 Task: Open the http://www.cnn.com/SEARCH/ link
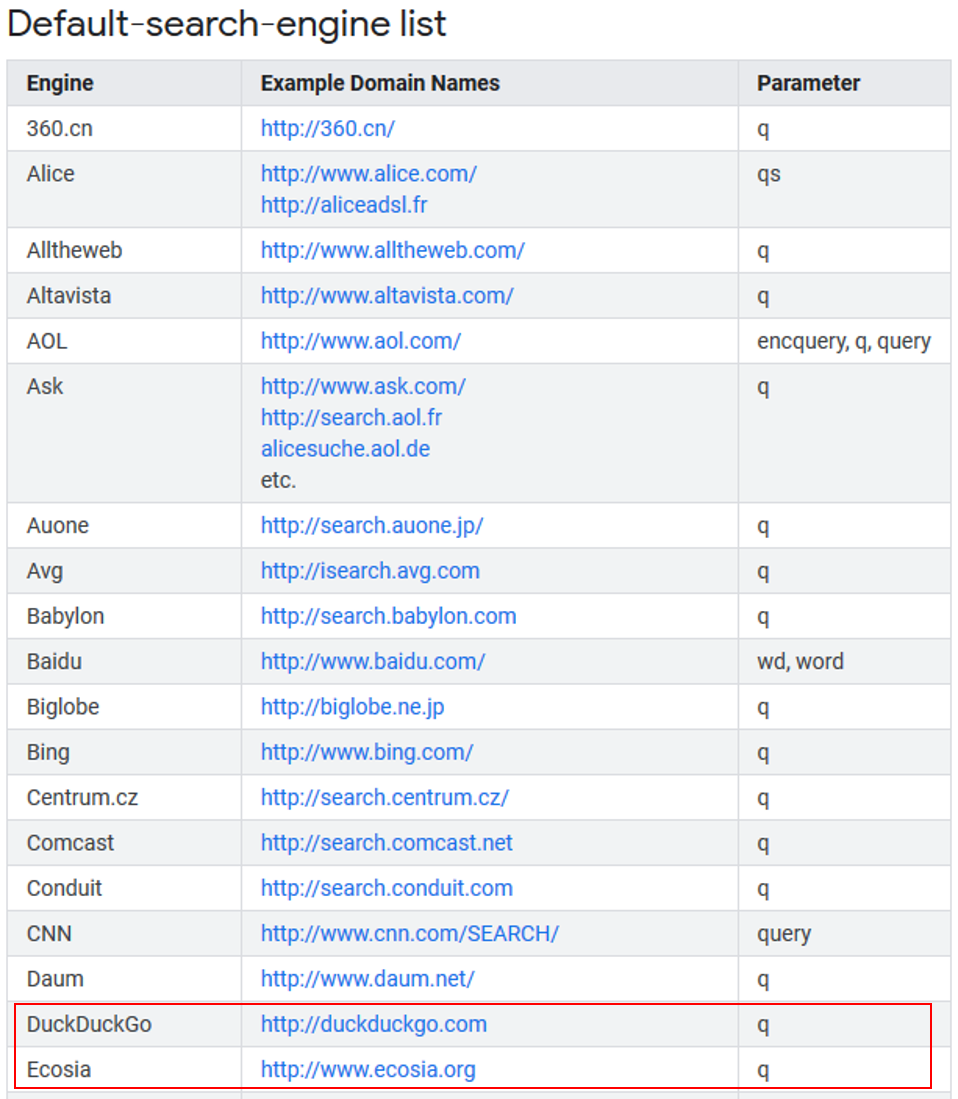[409, 934]
